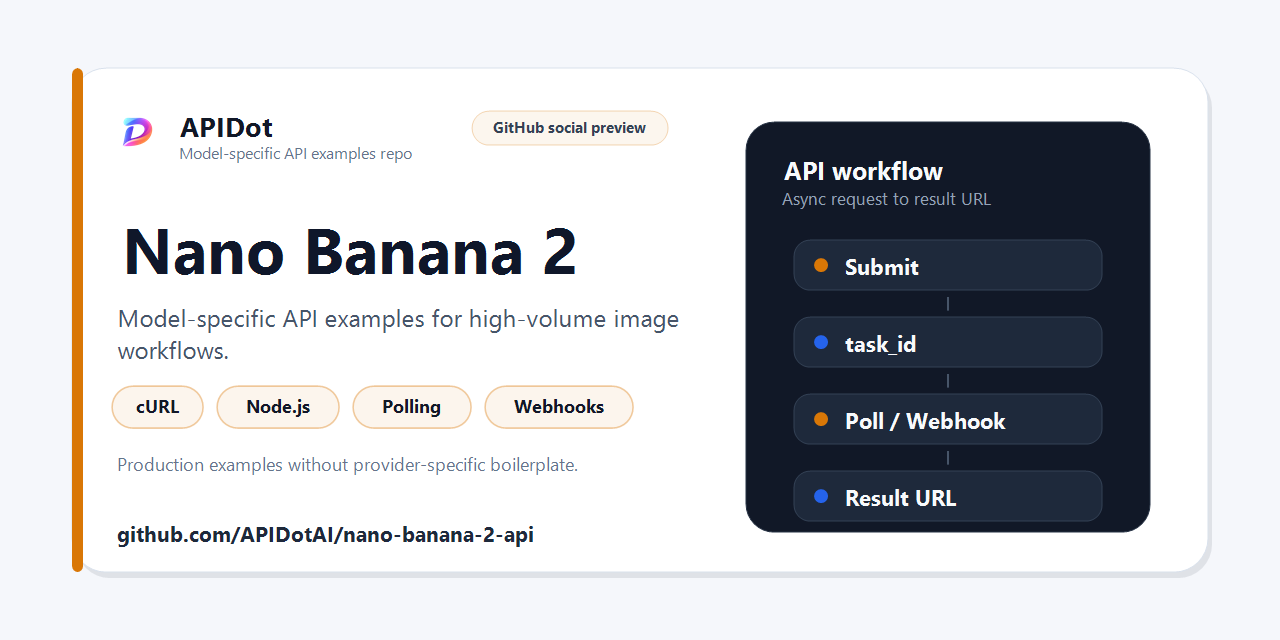Click the APIDot brand name
The image size is (1280, 640).
(226, 128)
